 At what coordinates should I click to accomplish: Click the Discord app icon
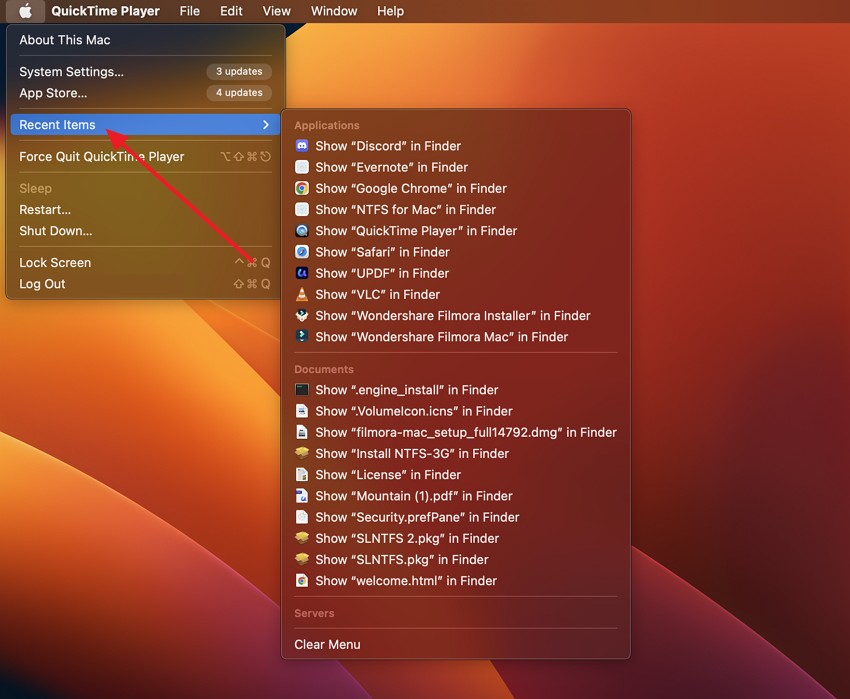(302, 146)
